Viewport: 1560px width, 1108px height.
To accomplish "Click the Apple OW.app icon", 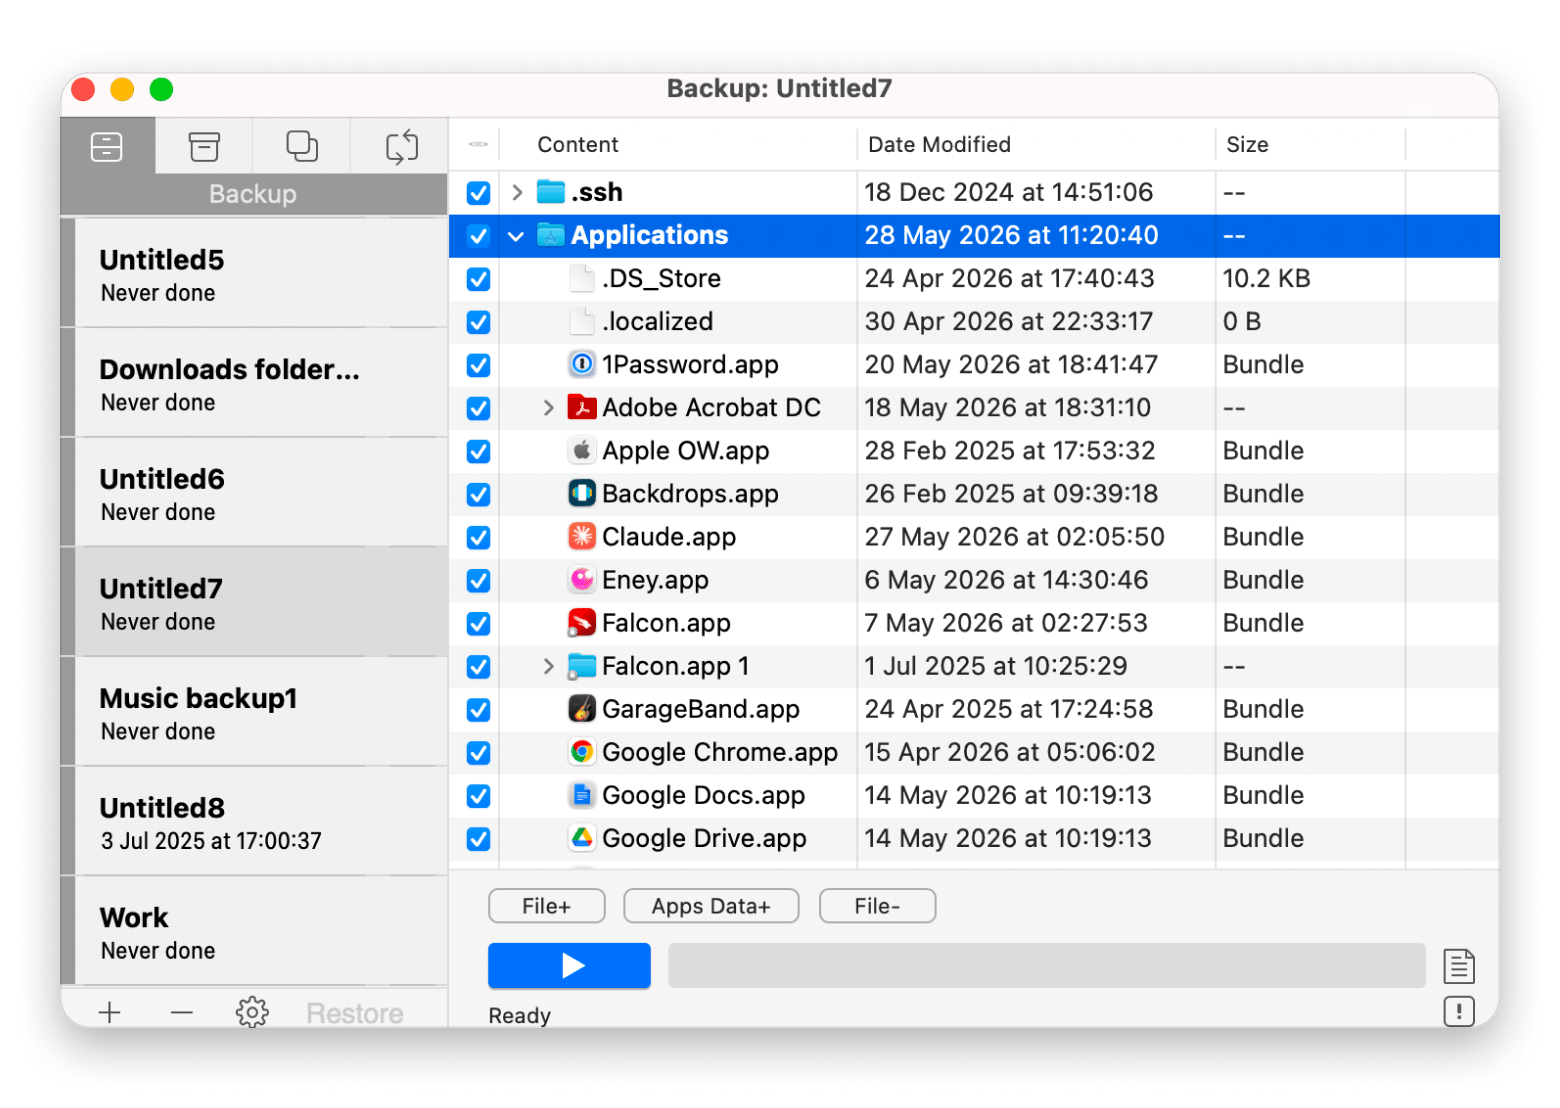I will 582,450.
